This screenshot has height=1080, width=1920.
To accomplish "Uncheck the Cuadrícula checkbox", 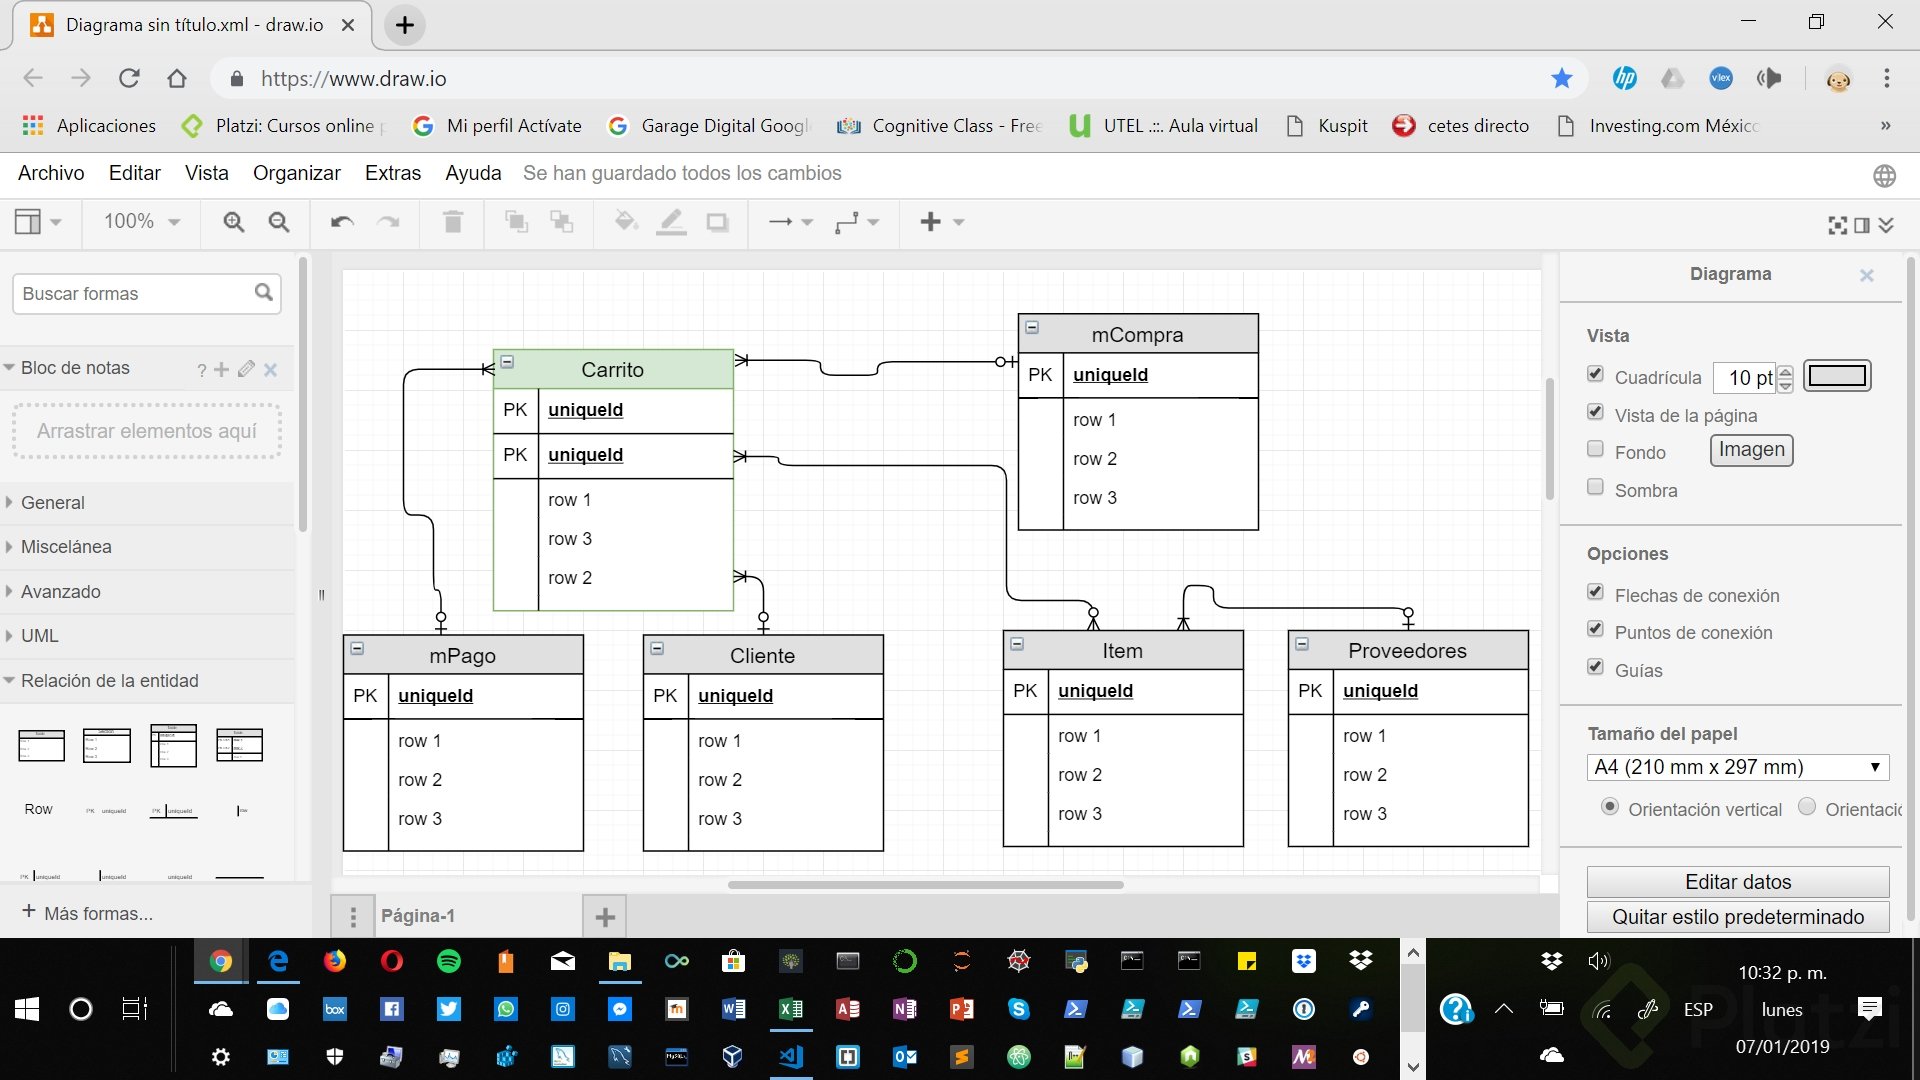I will click(1595, 374).
